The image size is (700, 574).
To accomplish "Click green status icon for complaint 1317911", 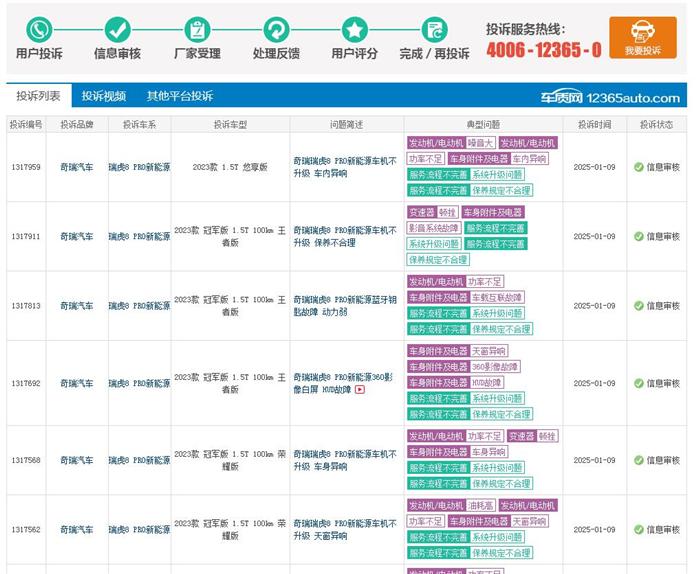I will pos(639,237).
